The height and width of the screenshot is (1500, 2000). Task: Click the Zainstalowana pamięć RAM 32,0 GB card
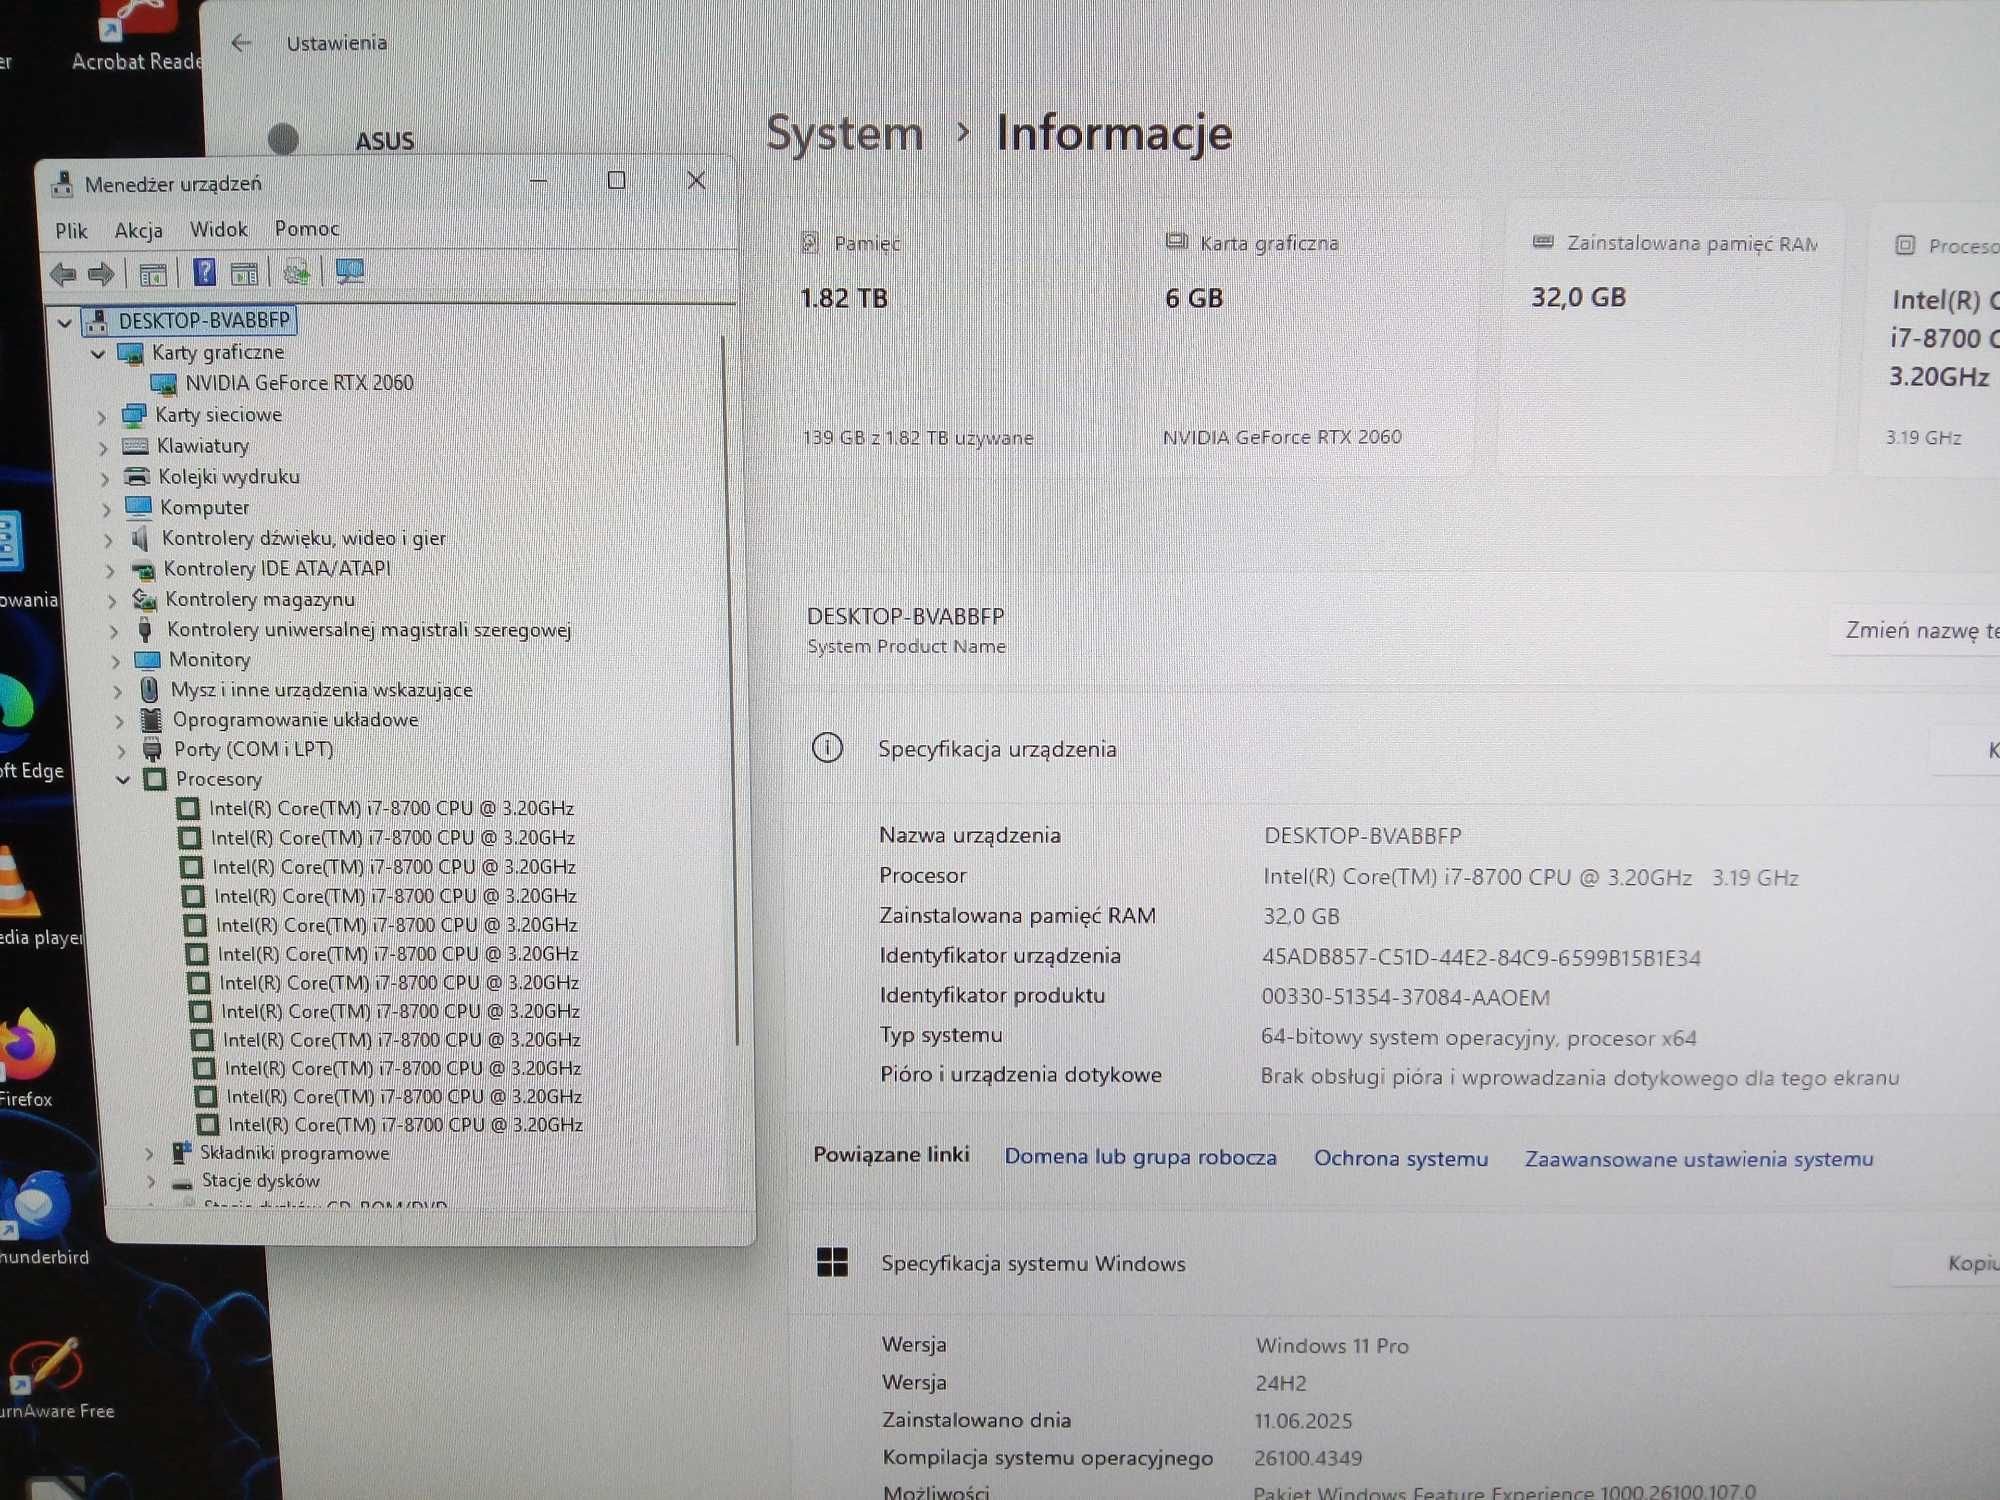1672,340
